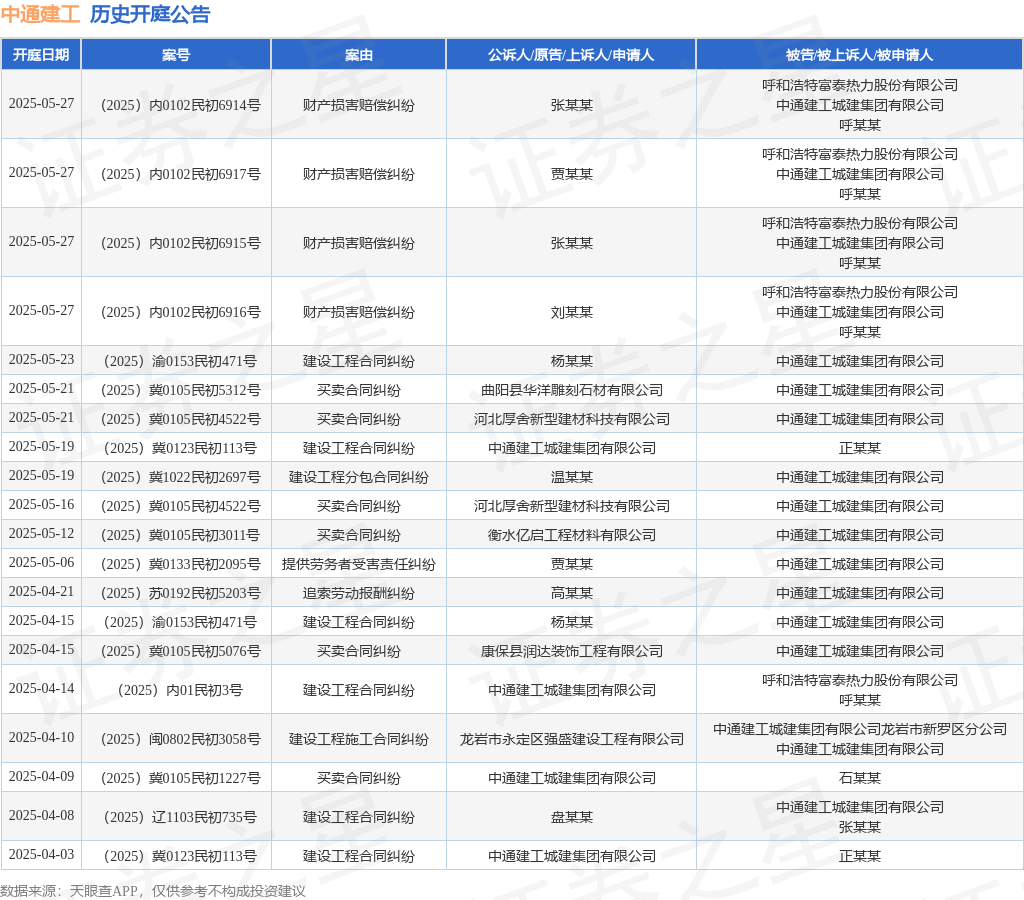The width and height of the screenshot is (1024, 900).
Task: Click case number 内0102民初6914号
Action: (180, 105)
